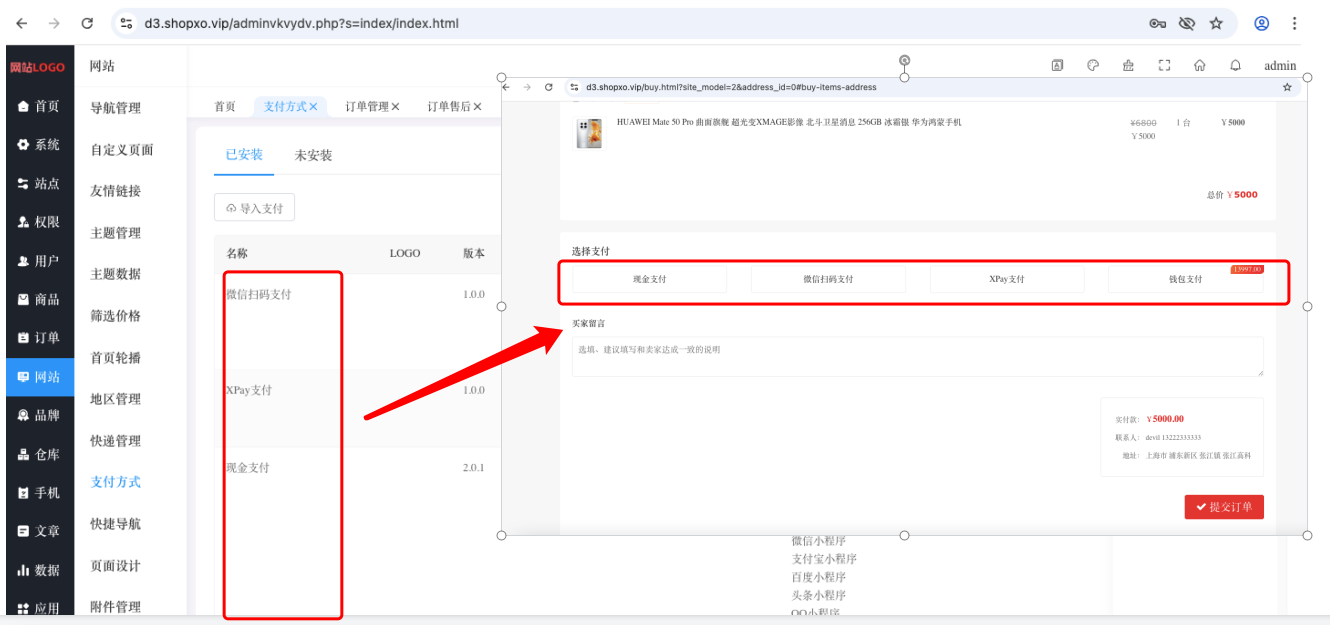Bookmark page using the star icon
Image resolution: width=1330 pixels, height=625 pixels.
point(1216,23)
